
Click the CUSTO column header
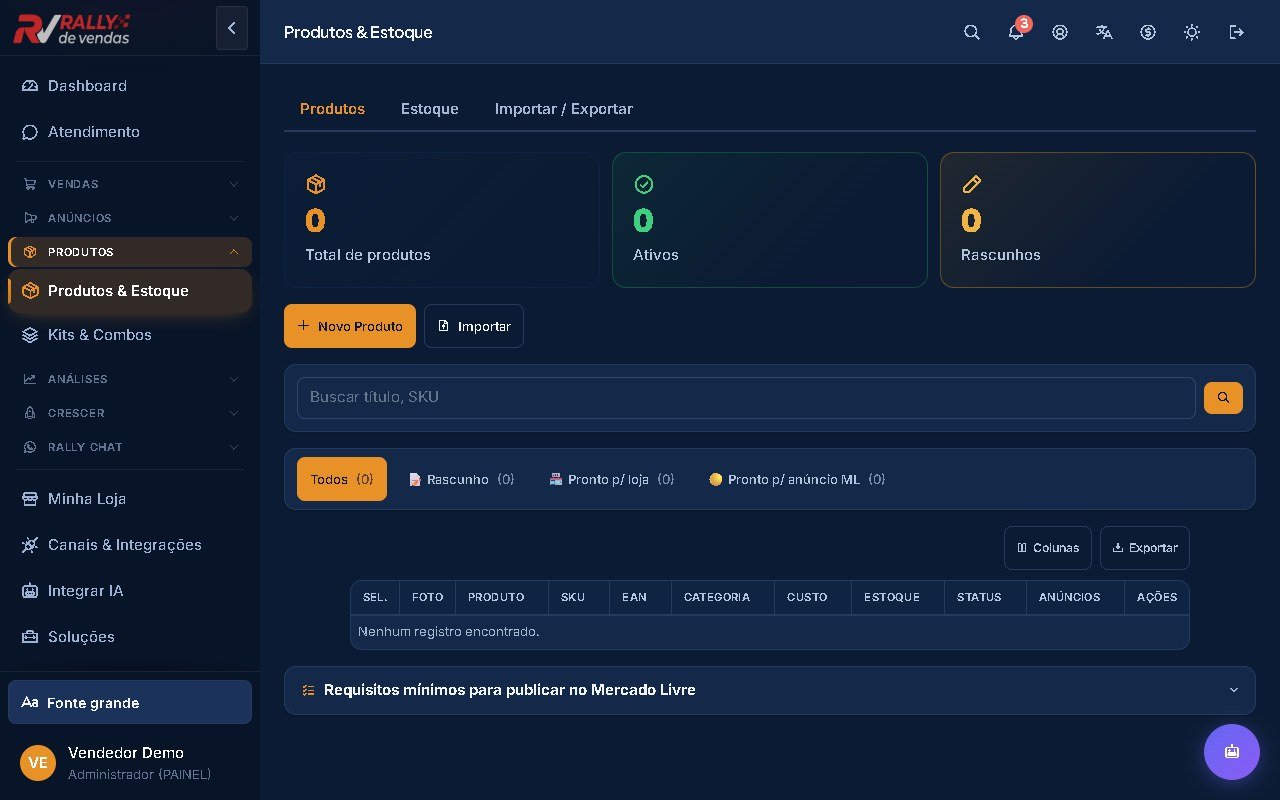click(x=813, y=597)
